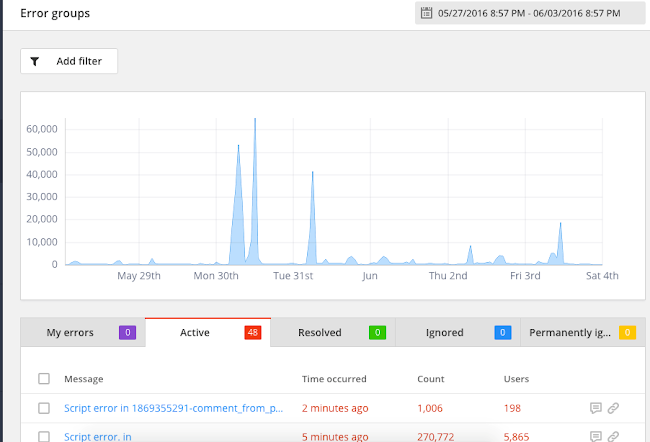This screenshot has width=650, height=442.
Task: Check the box for Script error in 1869355291-comment
Action: coord(44,408)
